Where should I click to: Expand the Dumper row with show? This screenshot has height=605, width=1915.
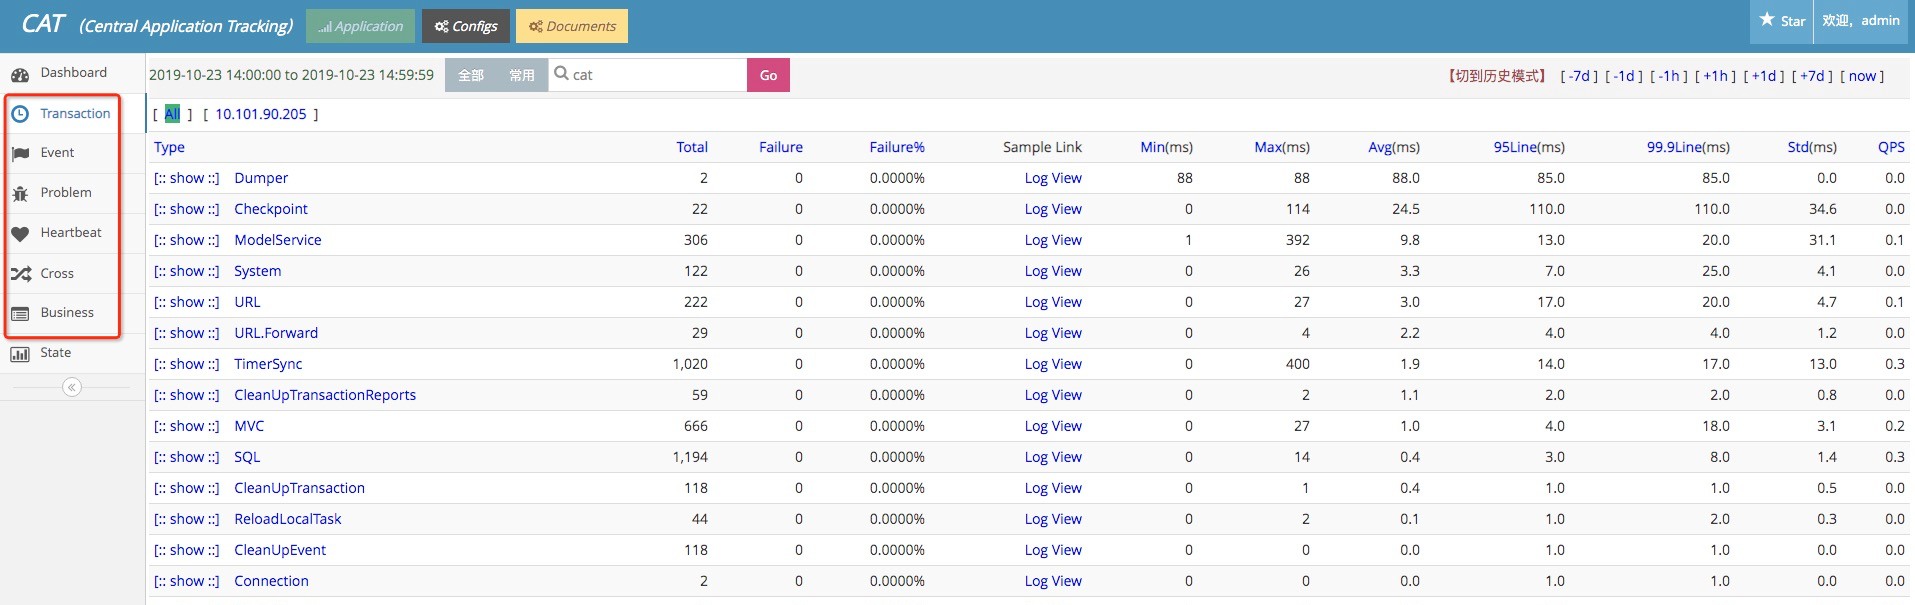(x=187, y=178)
